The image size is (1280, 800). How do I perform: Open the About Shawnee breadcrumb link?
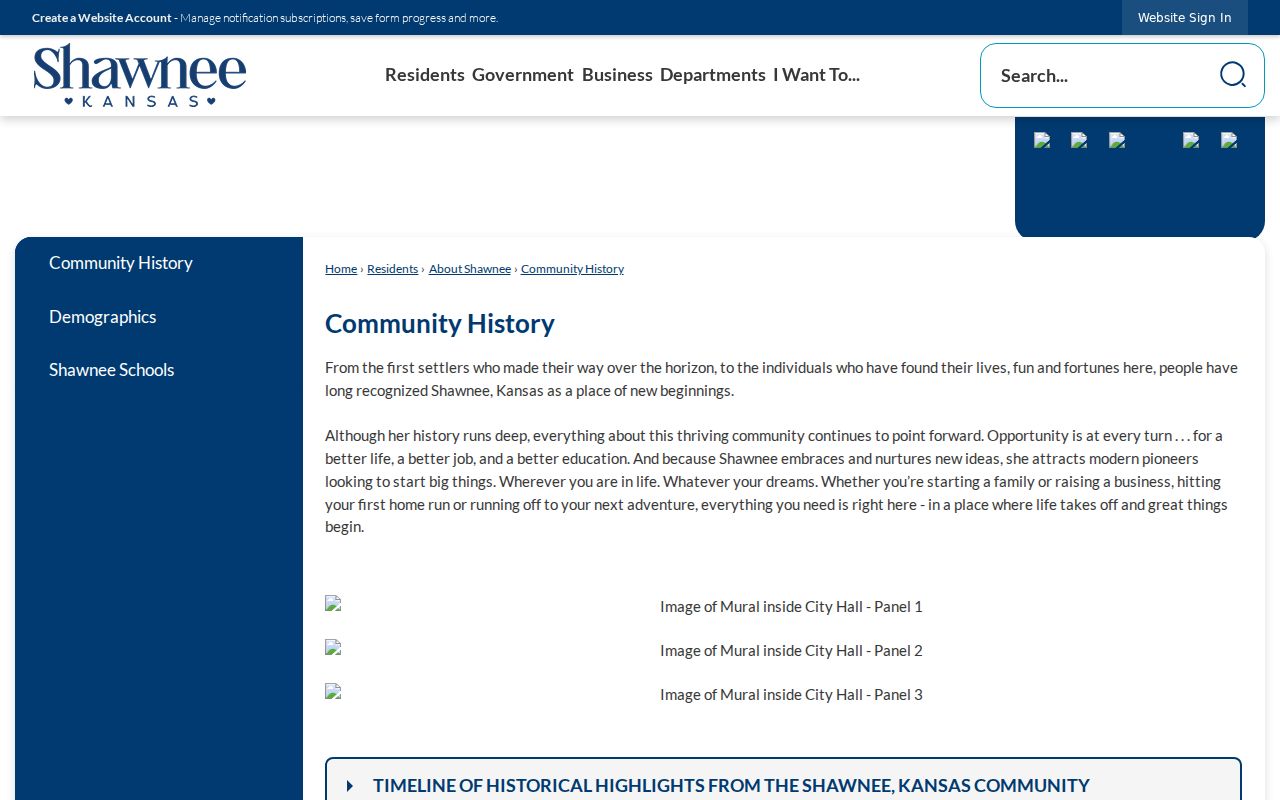[470, 269]
